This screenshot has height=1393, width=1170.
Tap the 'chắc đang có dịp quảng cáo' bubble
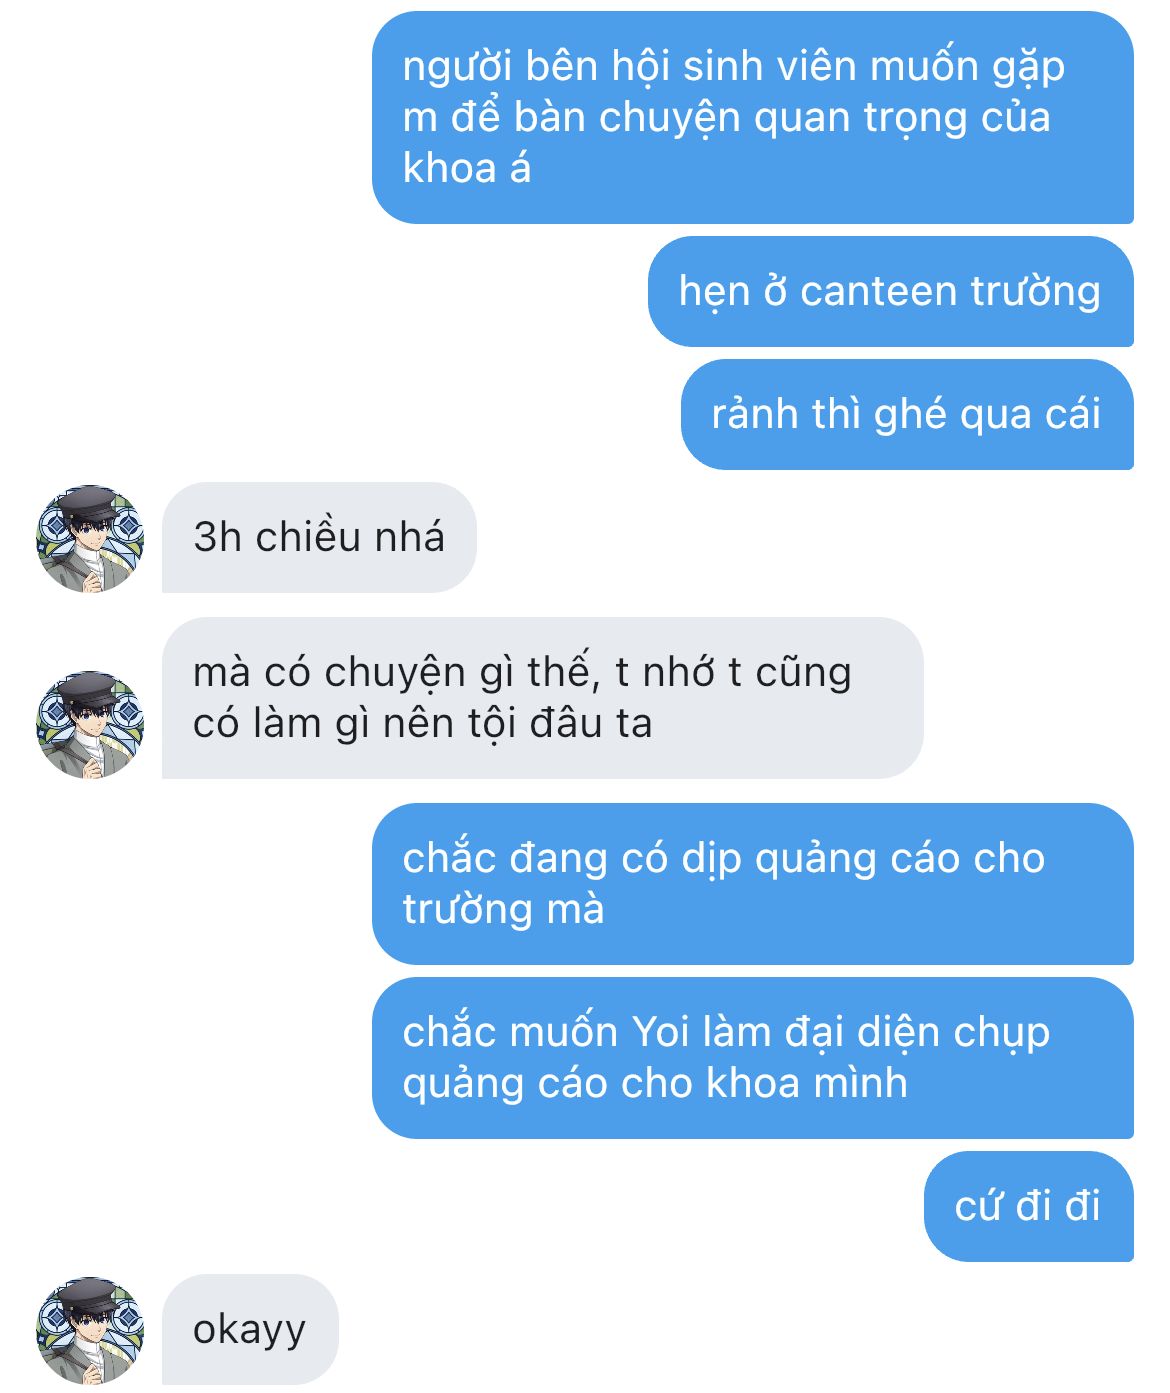[x=752, y=884]
